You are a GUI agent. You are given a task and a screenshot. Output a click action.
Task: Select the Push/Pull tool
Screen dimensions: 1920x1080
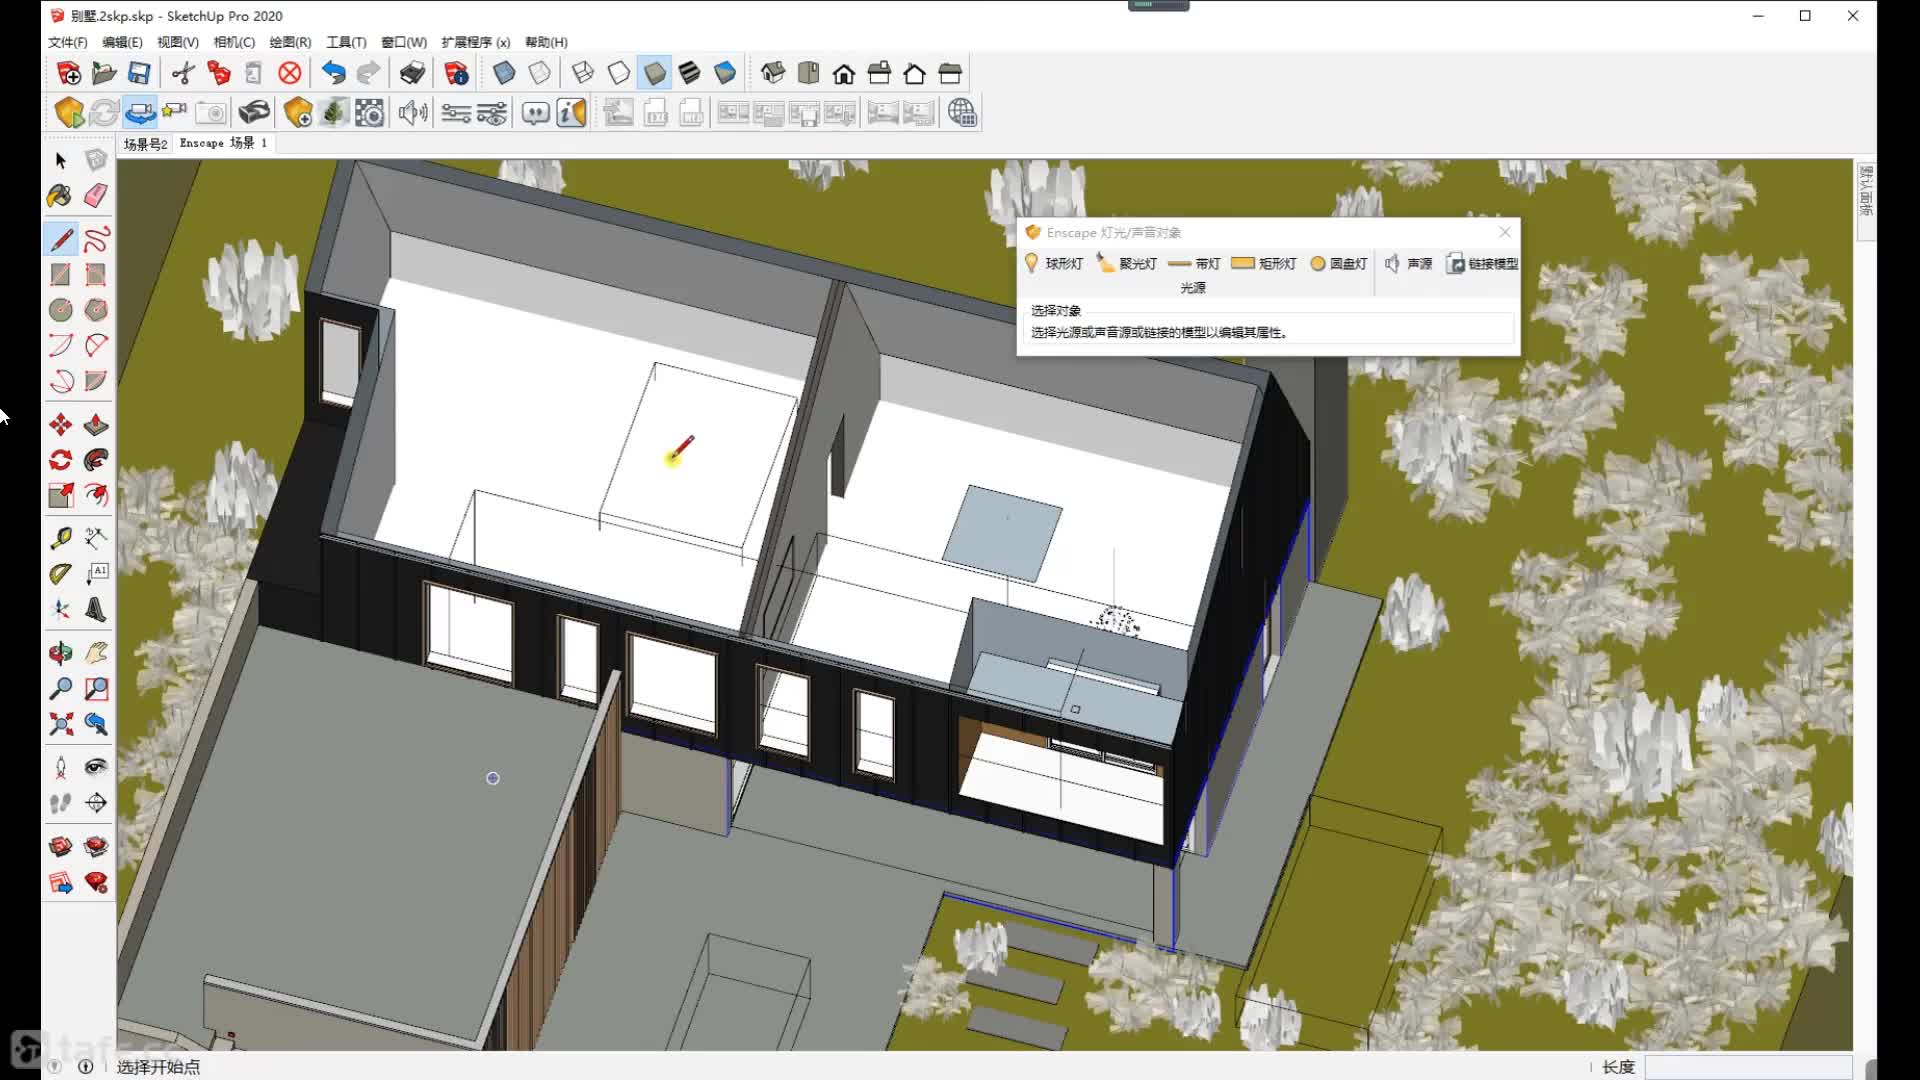(x=96, y=425)
